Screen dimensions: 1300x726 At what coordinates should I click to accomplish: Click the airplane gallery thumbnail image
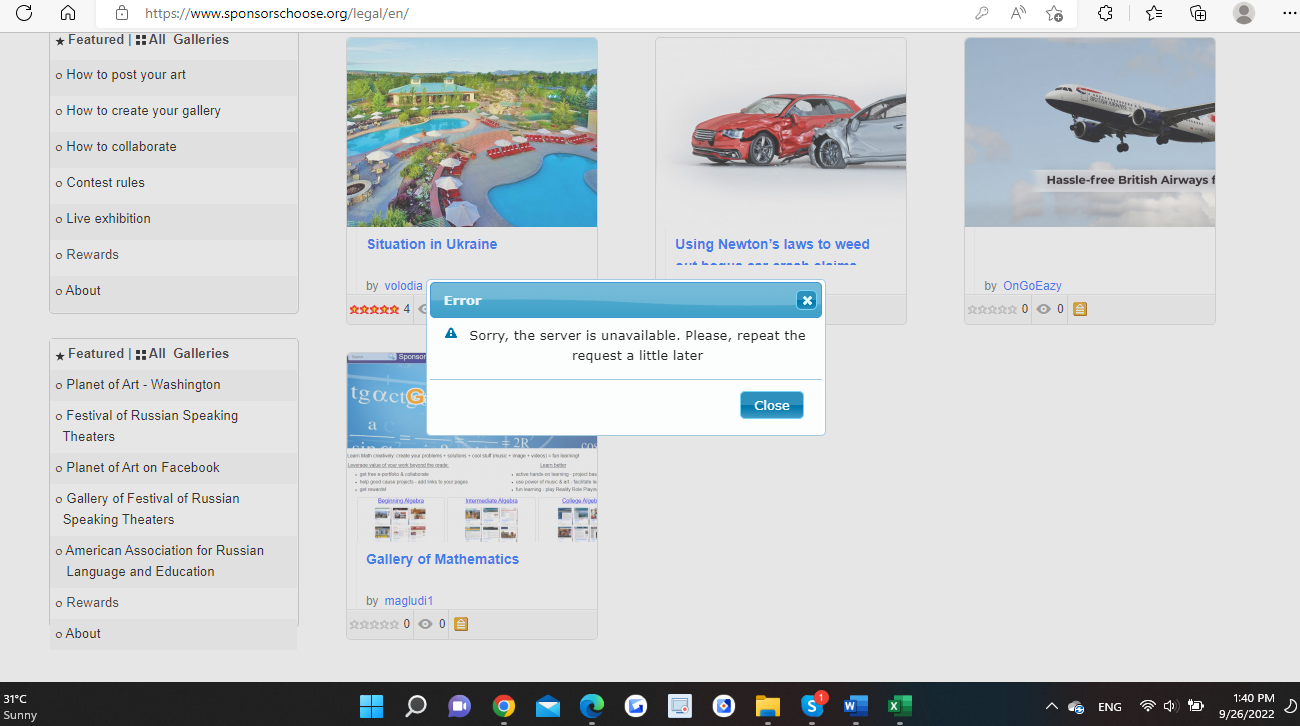click(x=1089, y=132)
